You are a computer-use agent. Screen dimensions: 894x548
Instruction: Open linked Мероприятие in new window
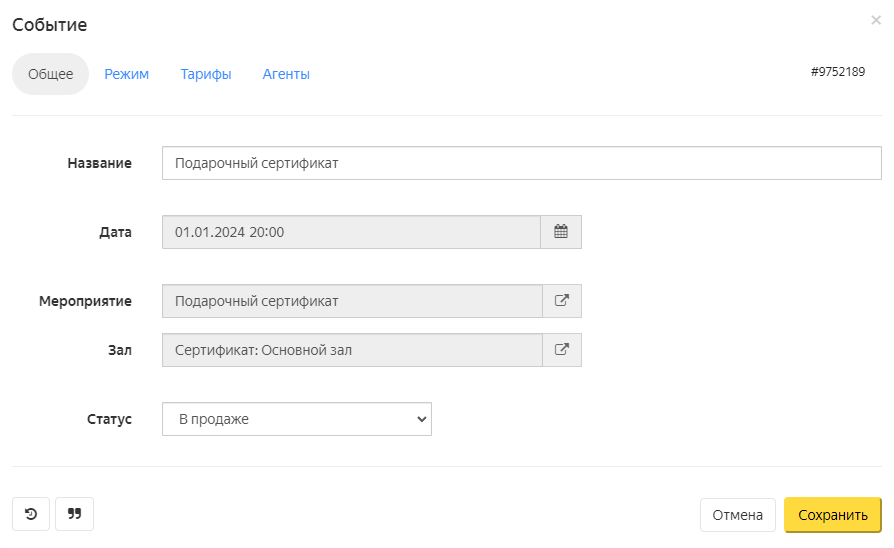click(x=561, y=301)
